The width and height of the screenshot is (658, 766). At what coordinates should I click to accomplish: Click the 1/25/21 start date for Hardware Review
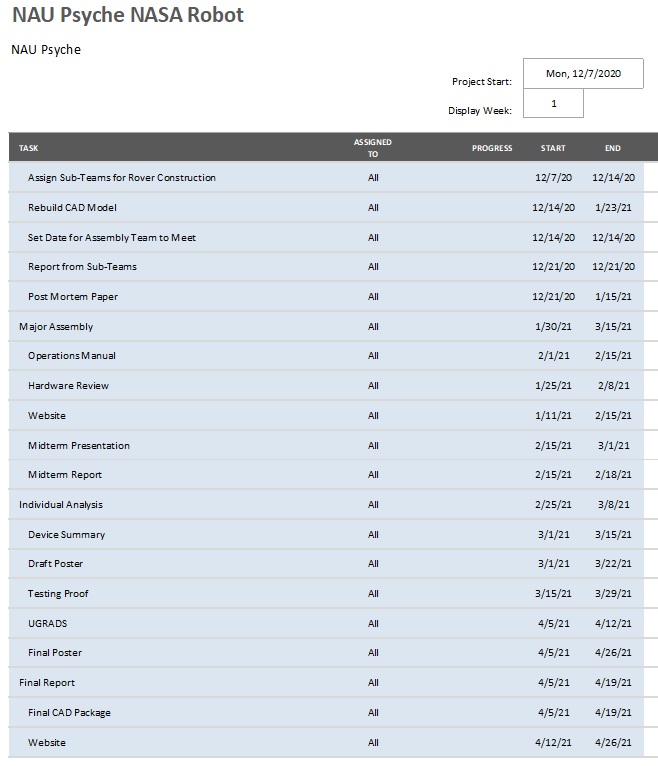pos(553,386)
